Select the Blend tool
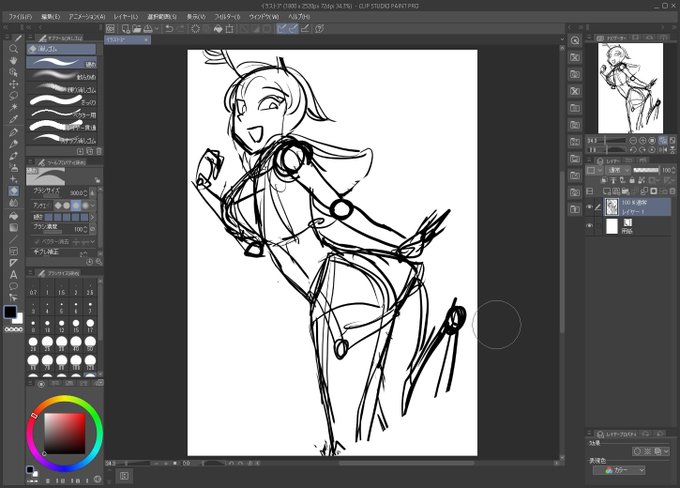Viewport: 680px width, 488px height. click(x=13, y=203)
